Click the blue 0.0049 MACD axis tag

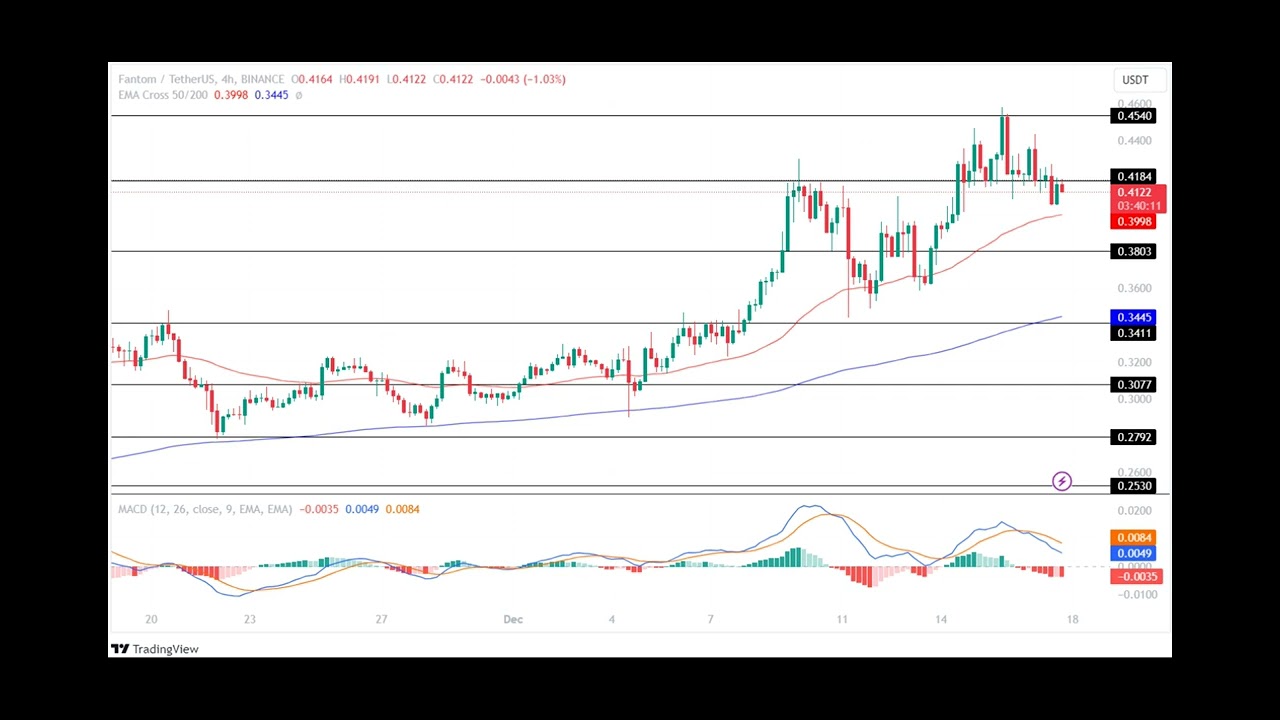point(1134,553)
